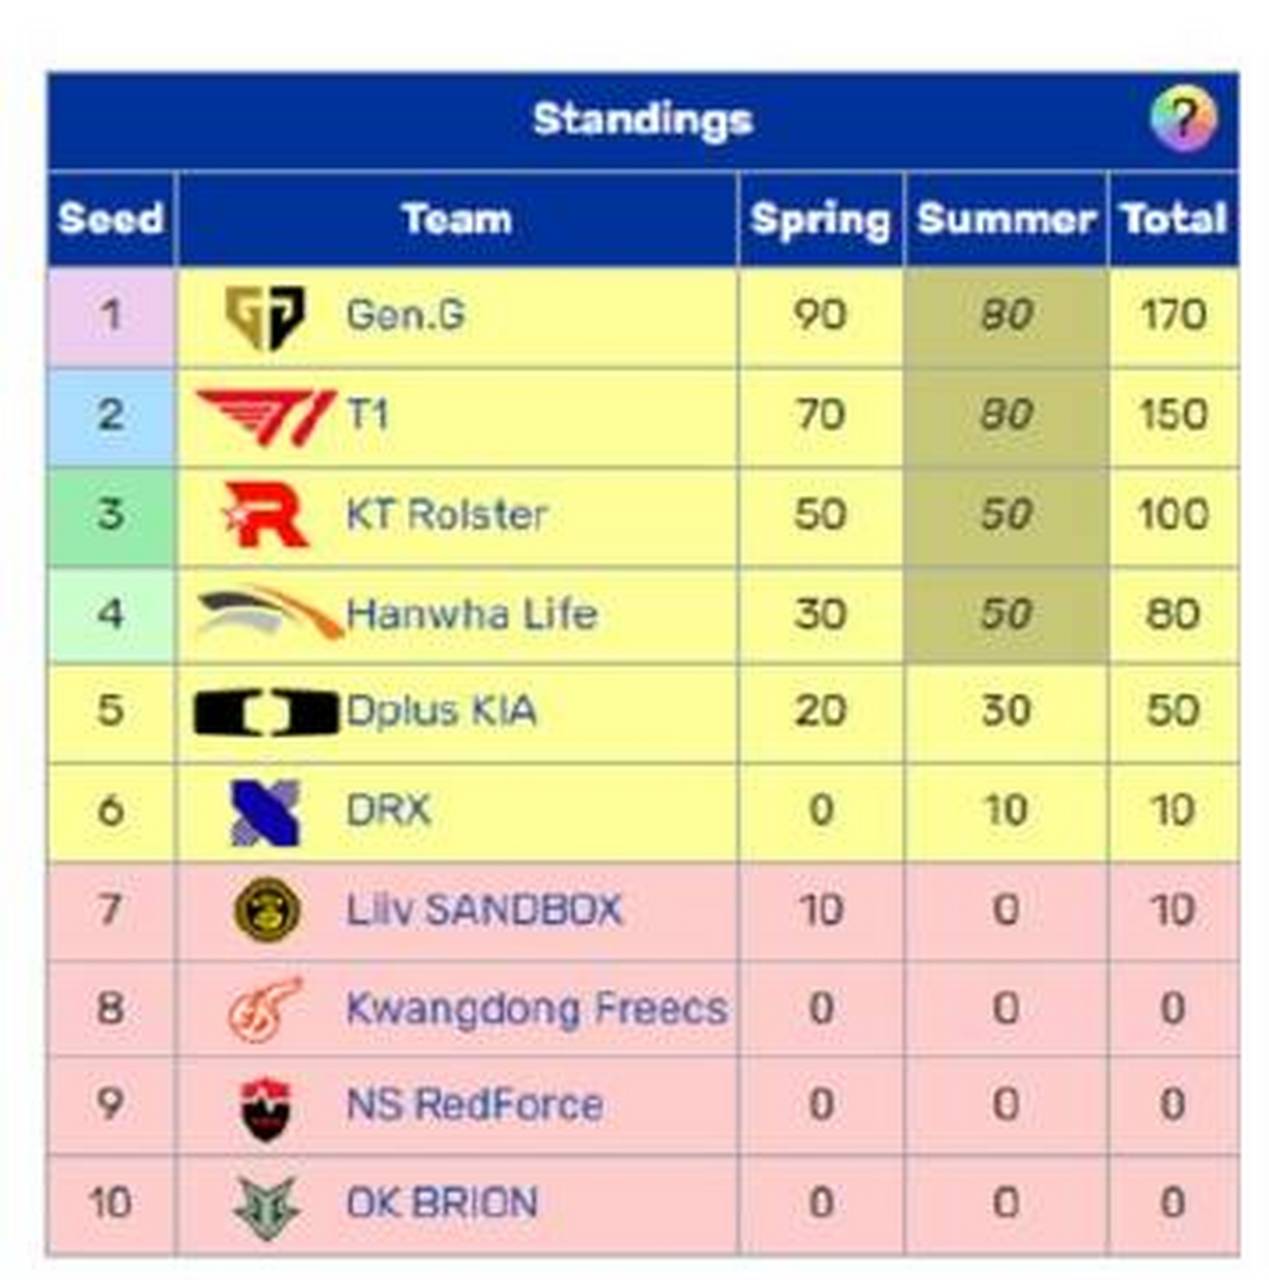Select the Summer column header

tap(1005, 219)
